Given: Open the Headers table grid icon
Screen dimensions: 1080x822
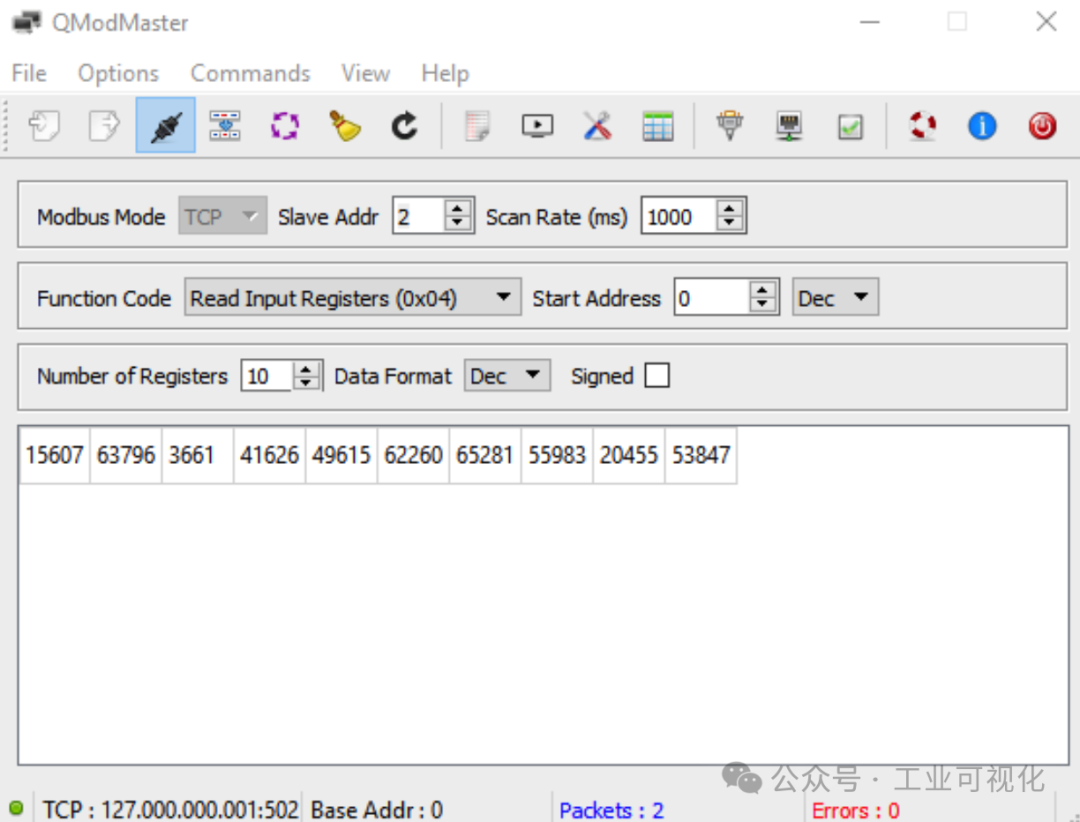Looking at the screenshot, I should point(658,126).
